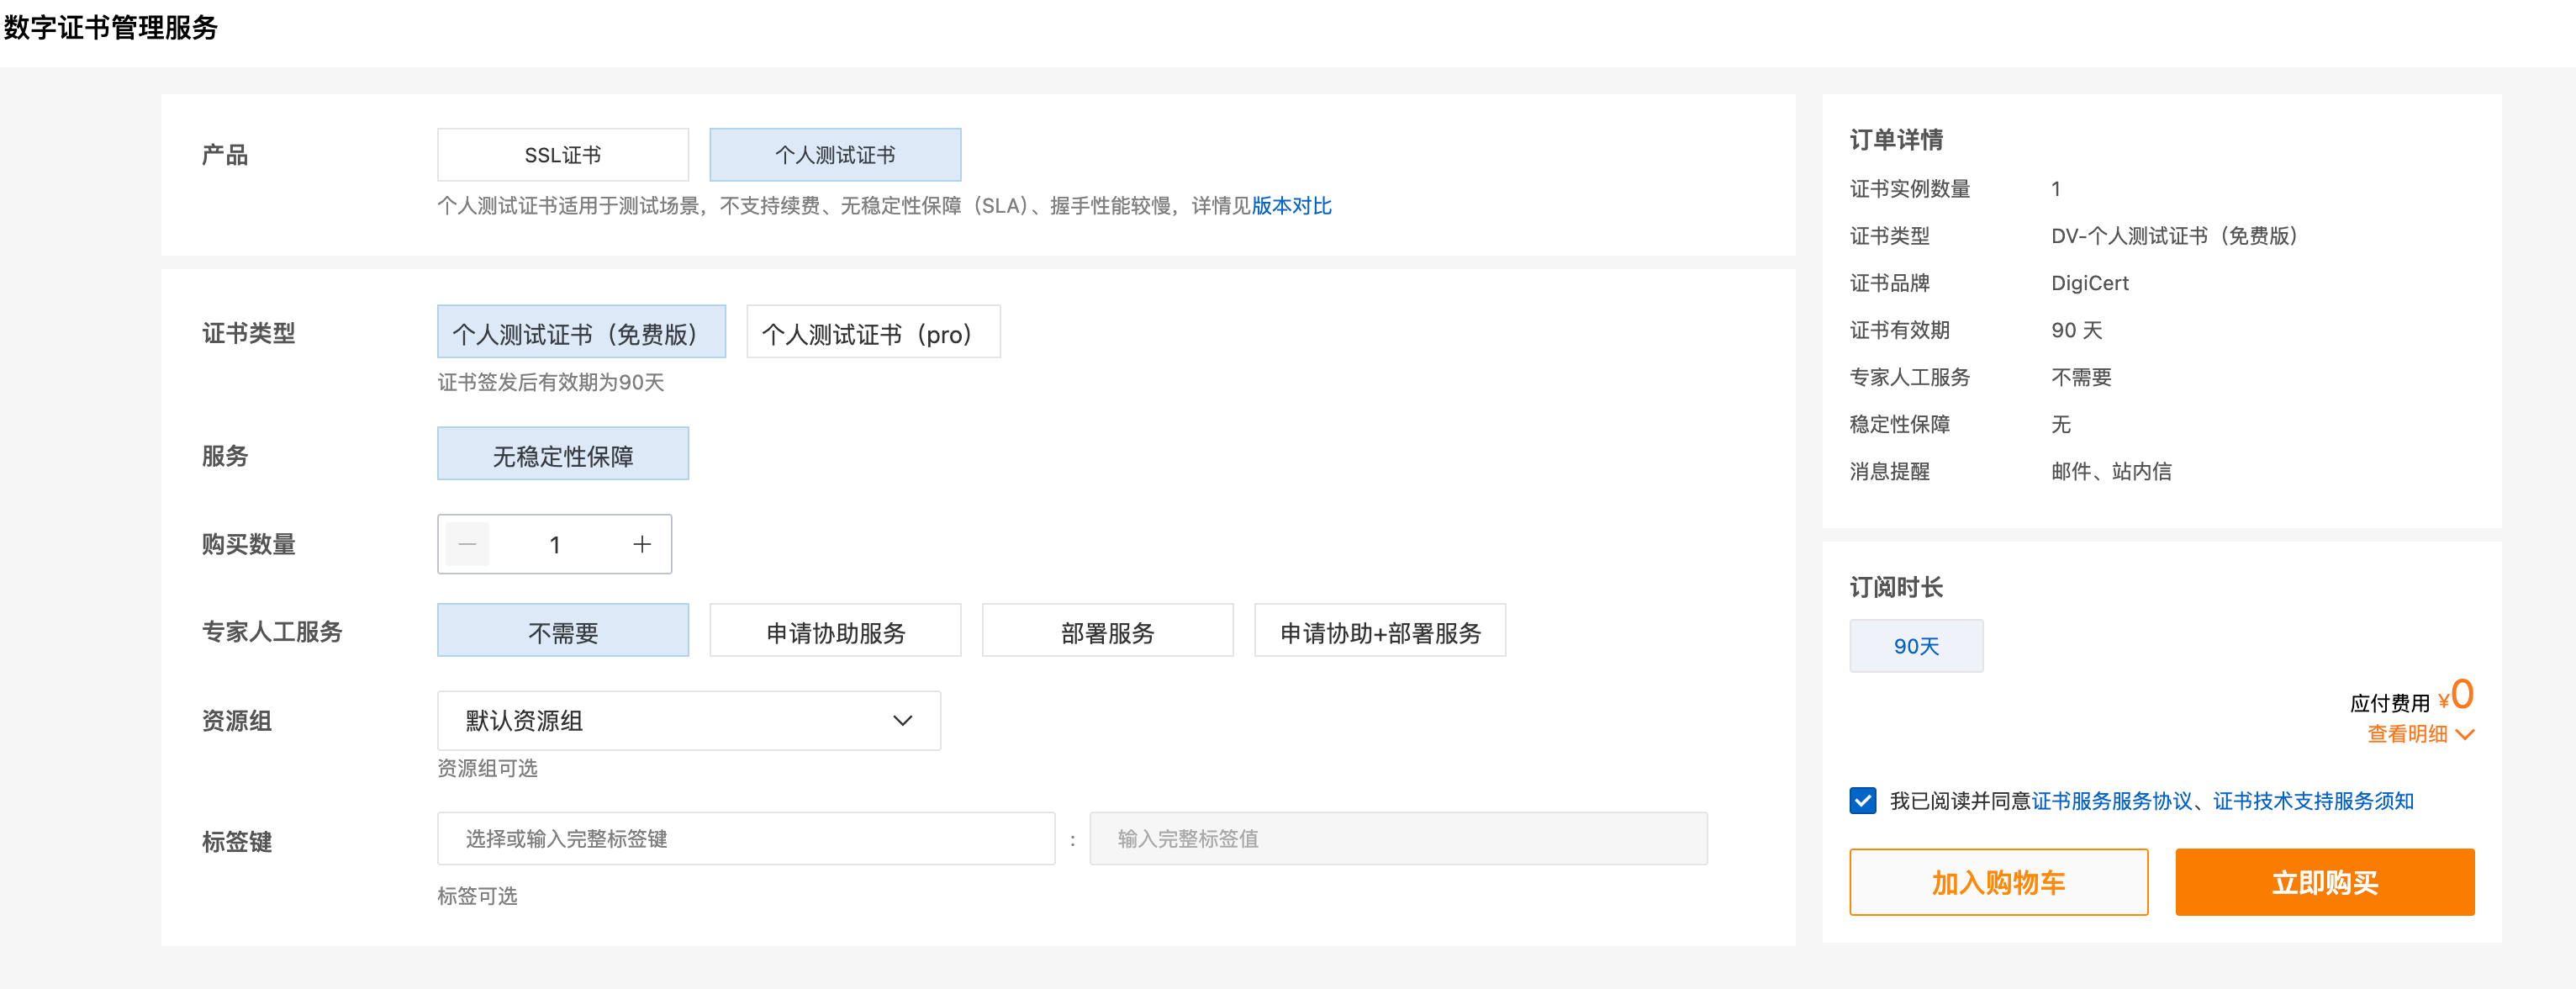Click the 加入购物车 button
This screenshot has width=2576, height=989.
(x=1998, y=882)
